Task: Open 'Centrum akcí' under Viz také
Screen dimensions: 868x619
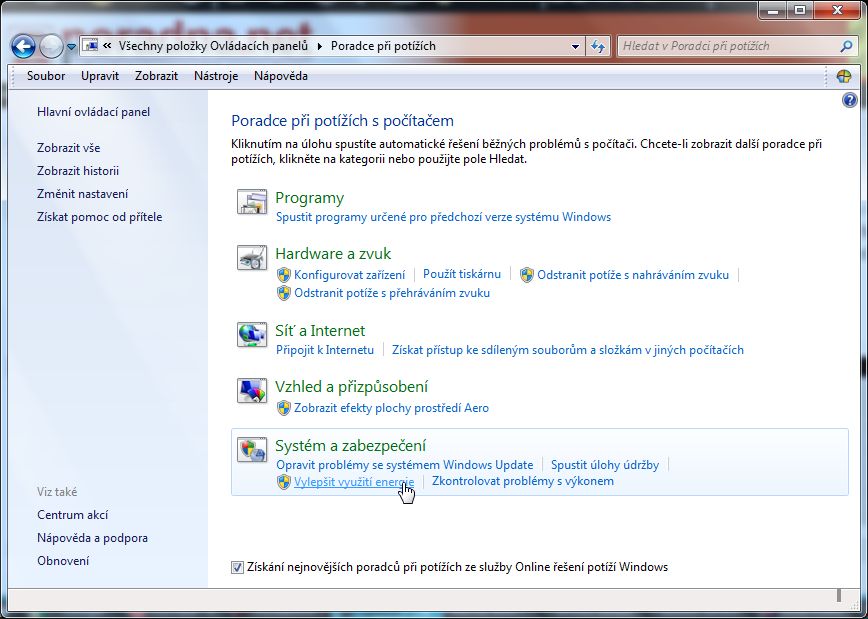Action: (x=73, y=515)
